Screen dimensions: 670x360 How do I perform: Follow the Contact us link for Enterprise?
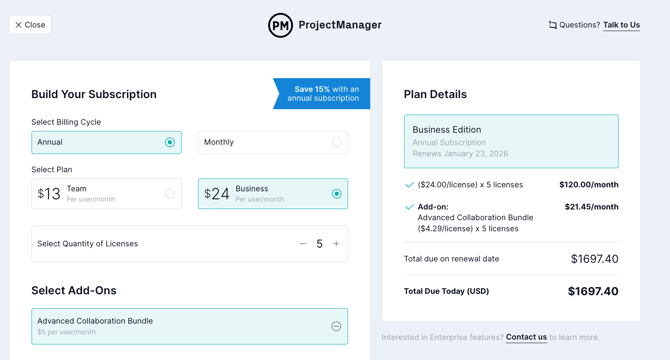pos(526,337)
